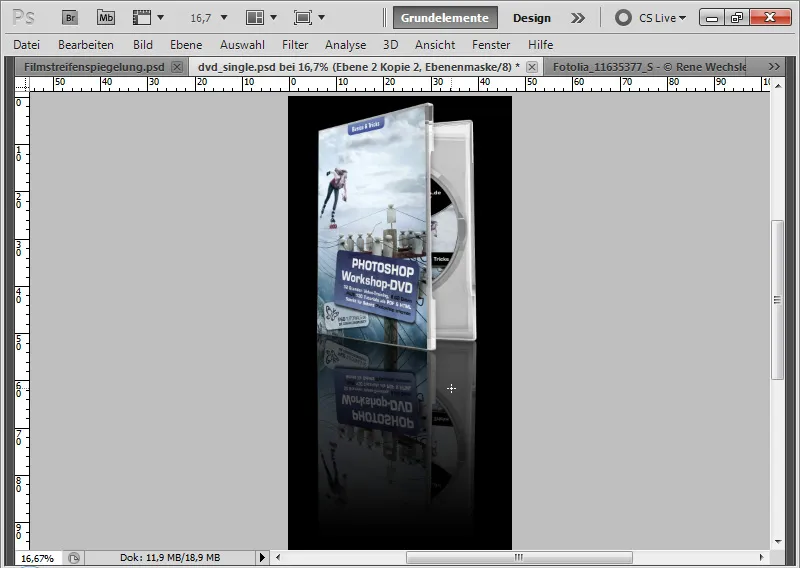Click the Screen Mode icon
The width and height of the screenshot is (800, 568).
(x=303, y=18)
